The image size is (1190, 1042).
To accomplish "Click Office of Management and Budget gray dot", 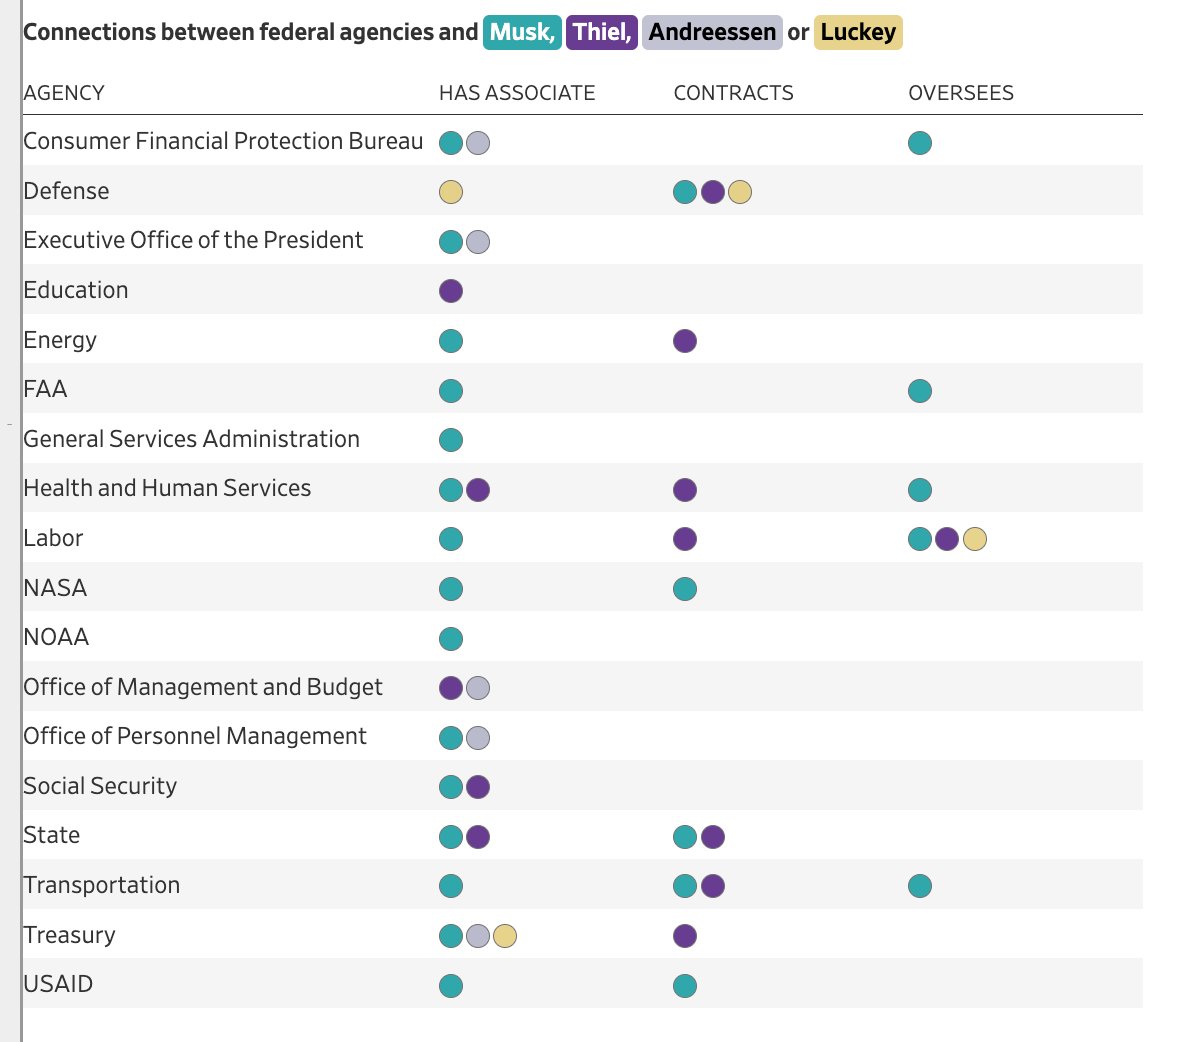I will coord(478,688).
